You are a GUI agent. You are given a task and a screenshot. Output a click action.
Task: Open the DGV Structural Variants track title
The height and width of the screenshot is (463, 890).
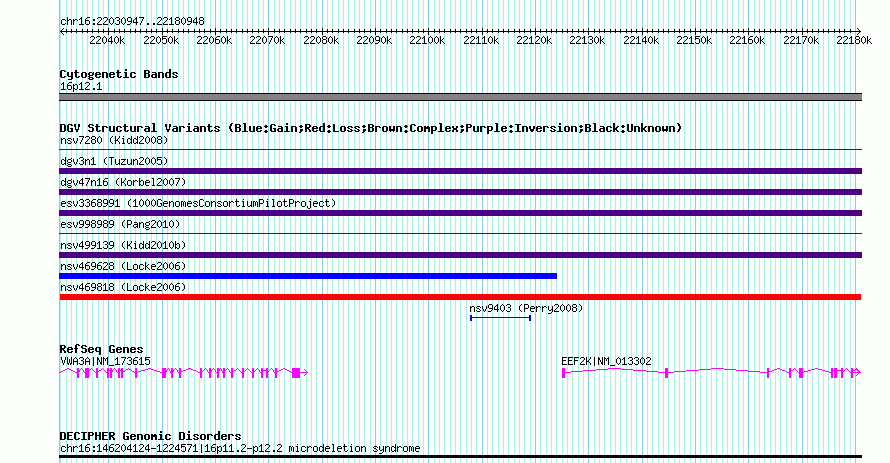pos(371,128)
